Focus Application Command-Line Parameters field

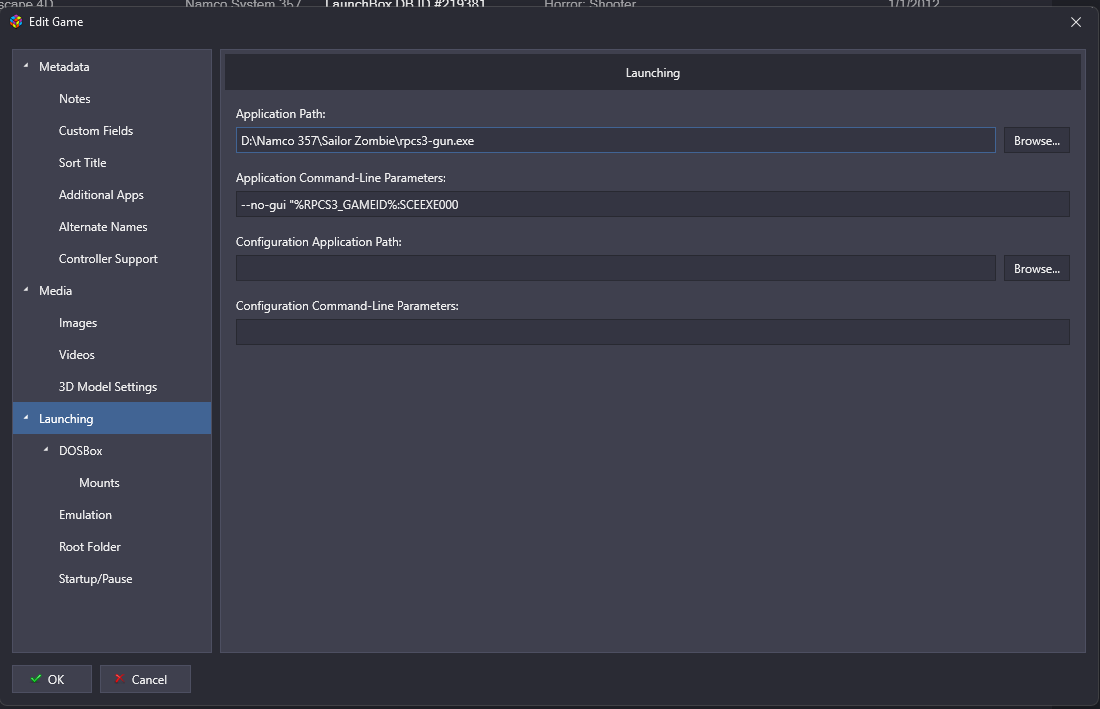tap(652, 204)
